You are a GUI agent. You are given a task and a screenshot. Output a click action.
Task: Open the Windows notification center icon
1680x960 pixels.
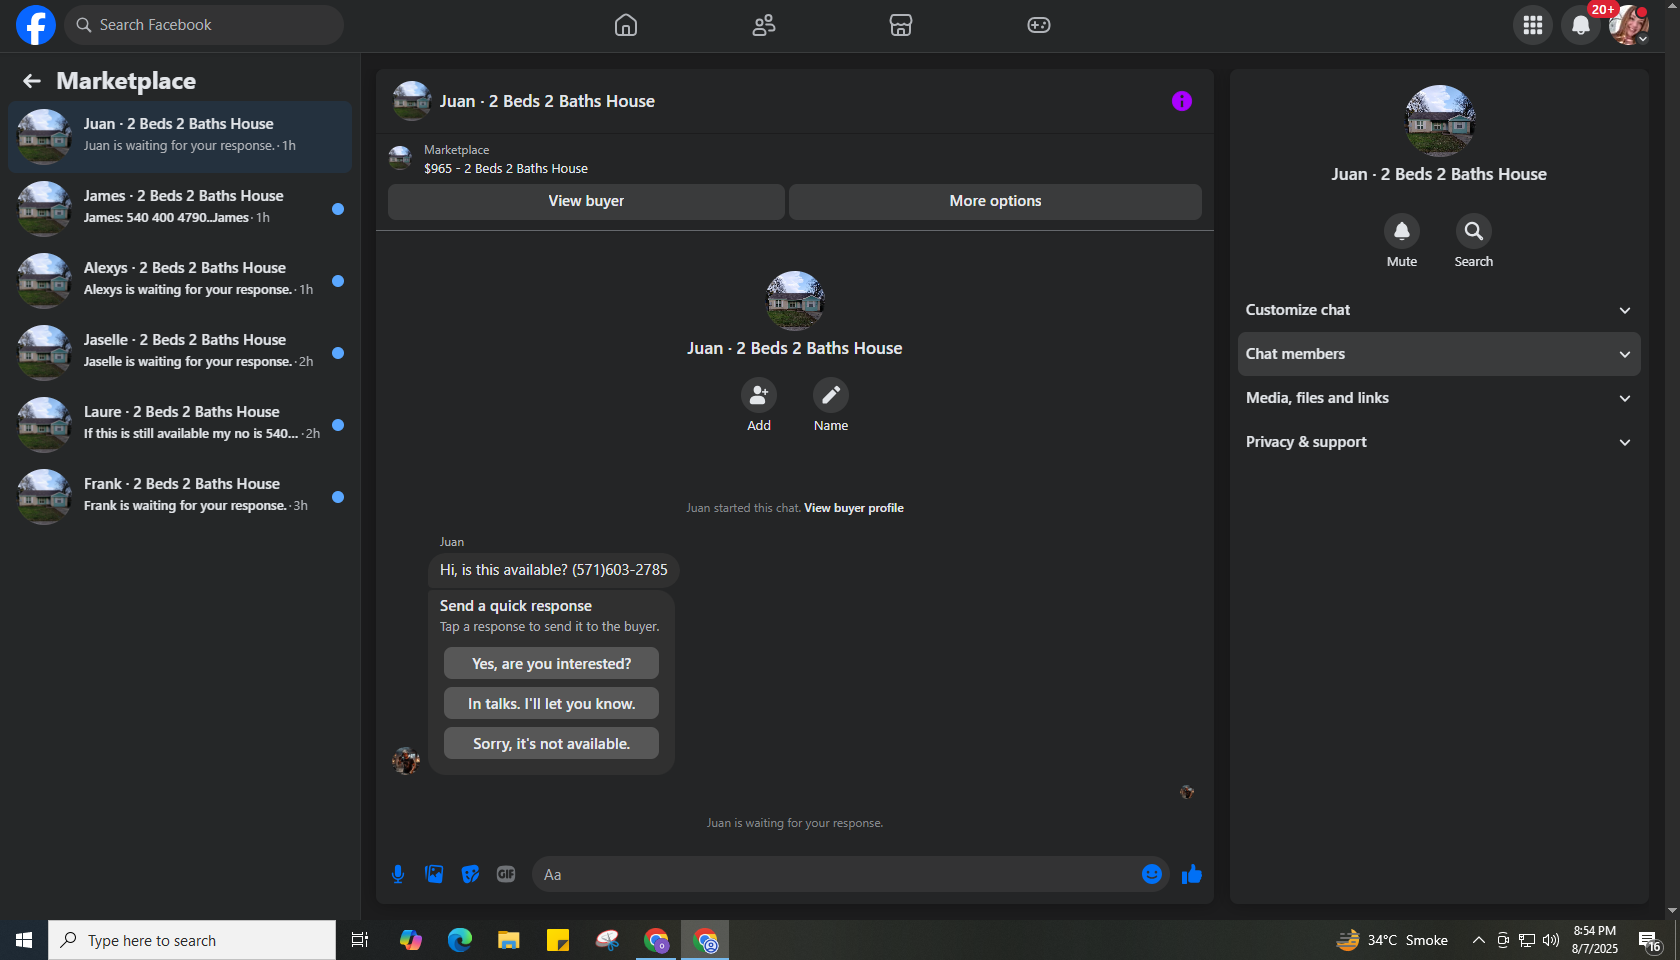pos(1650,940)
